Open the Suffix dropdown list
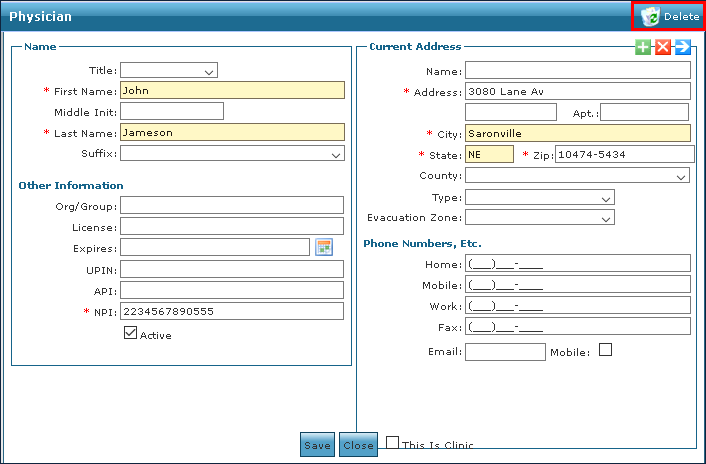 pos(232,154)
